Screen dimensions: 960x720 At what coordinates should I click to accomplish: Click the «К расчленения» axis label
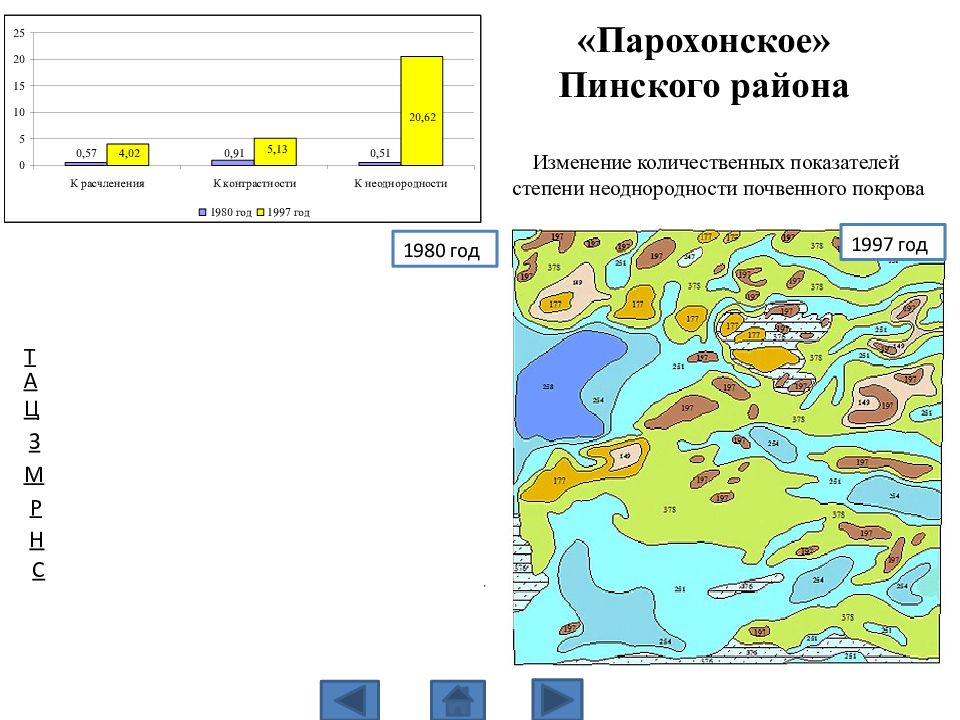pos(107,183)
